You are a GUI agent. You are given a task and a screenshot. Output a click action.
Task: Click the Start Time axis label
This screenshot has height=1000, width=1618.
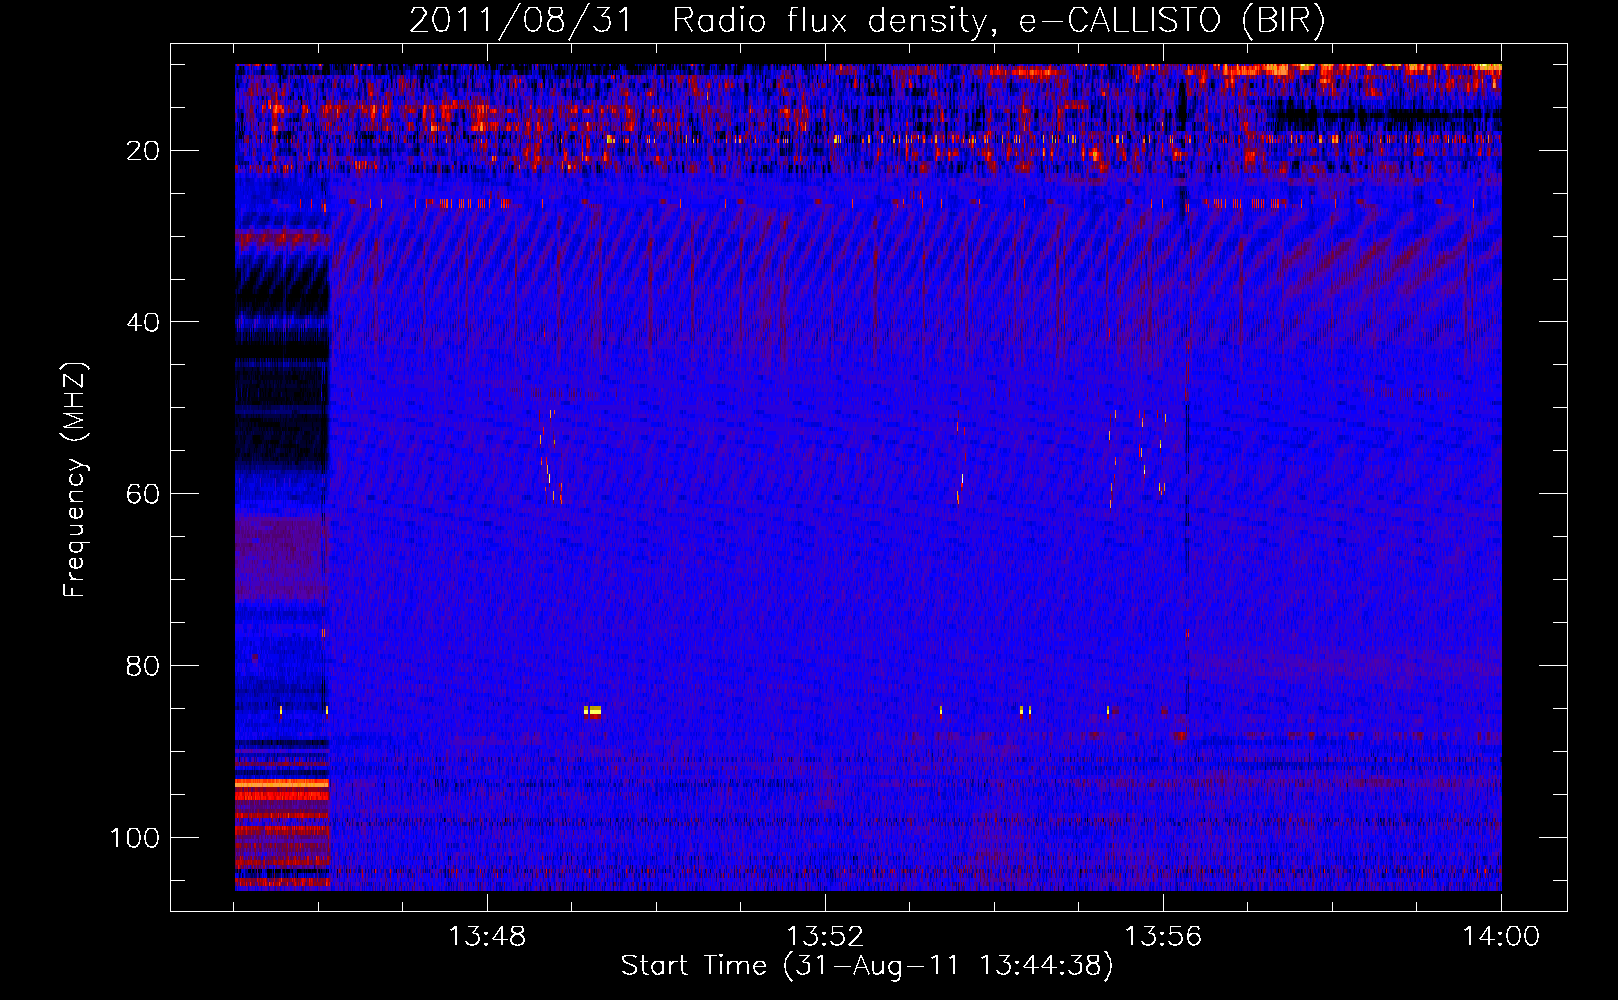tap(867, 966)
